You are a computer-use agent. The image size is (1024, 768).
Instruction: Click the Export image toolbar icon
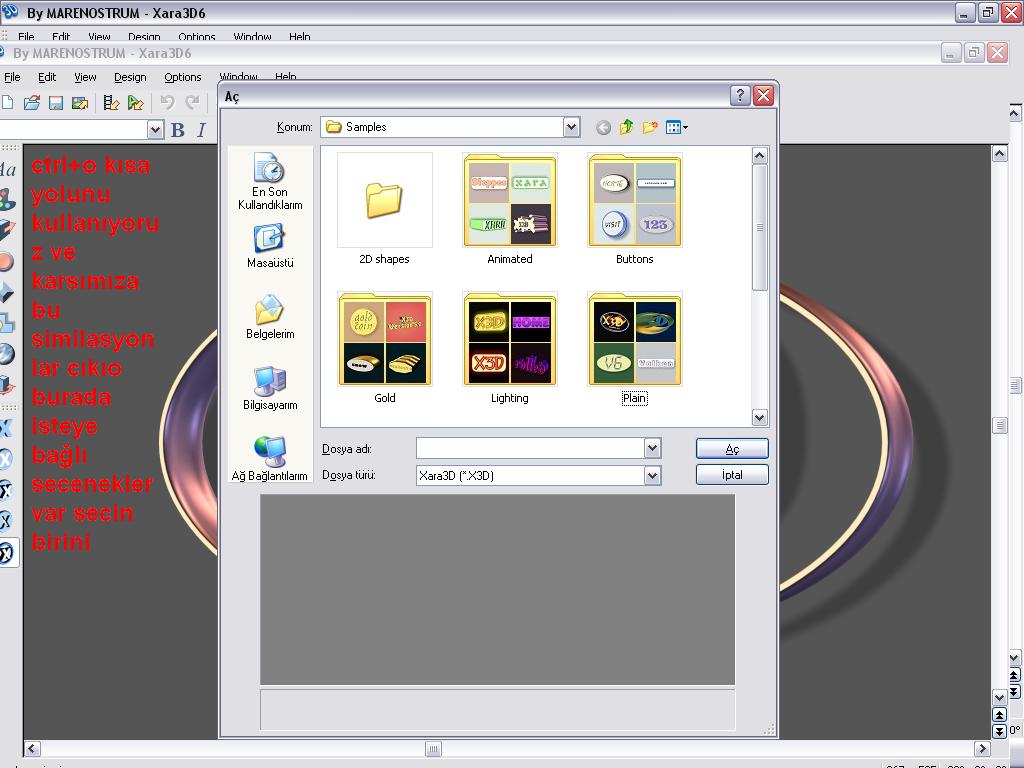click(80, 103)
